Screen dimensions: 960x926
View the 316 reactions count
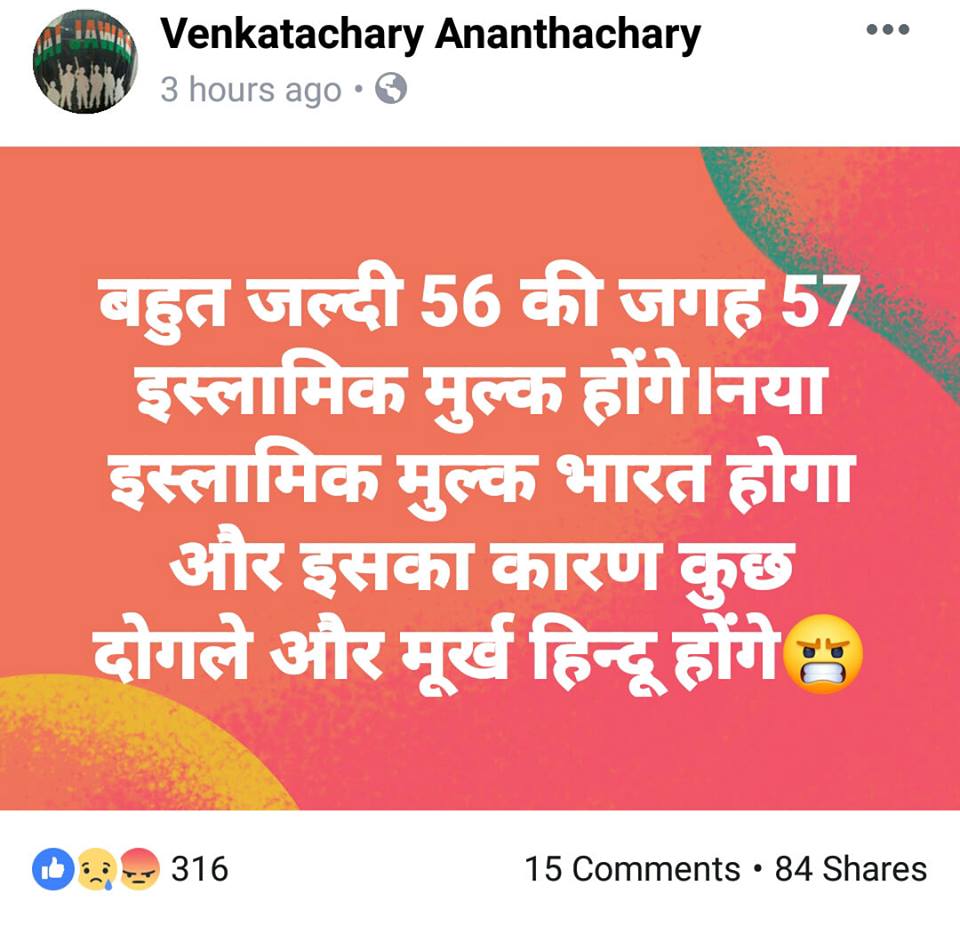pyautogui.click(x=200, y=869)
